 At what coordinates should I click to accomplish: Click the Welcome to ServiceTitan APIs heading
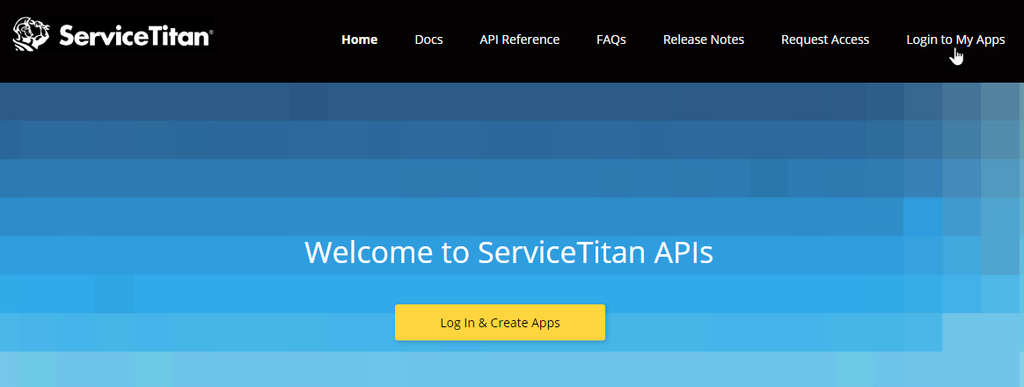[x=509, y=253]
